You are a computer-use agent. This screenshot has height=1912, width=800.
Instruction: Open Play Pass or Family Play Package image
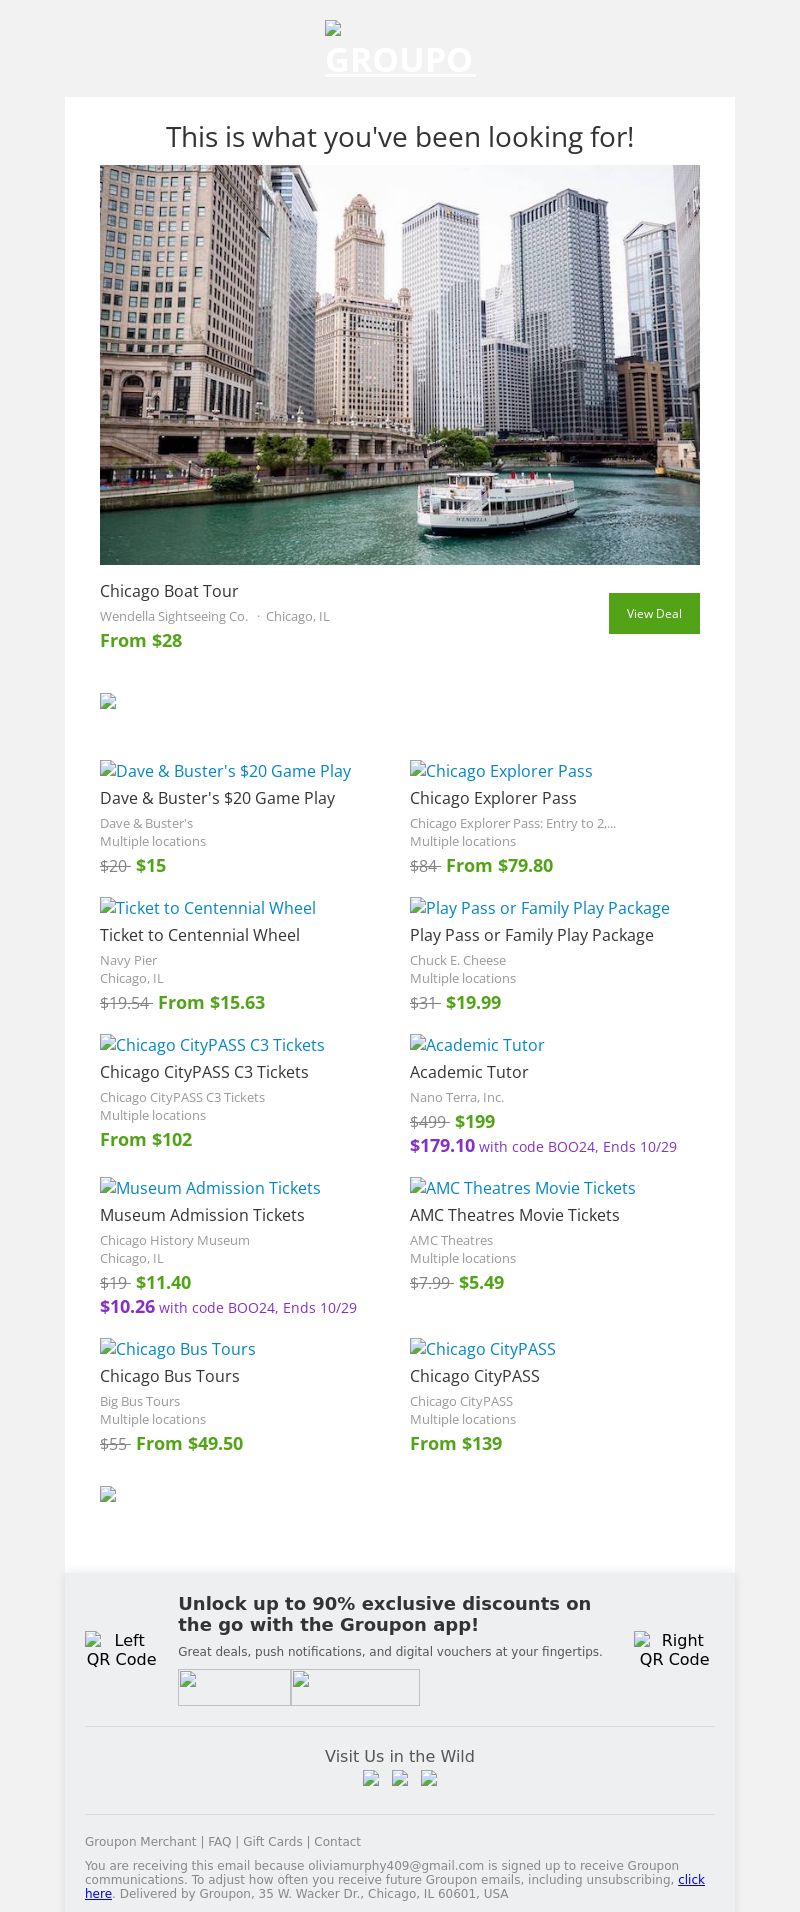pos(540,908)
